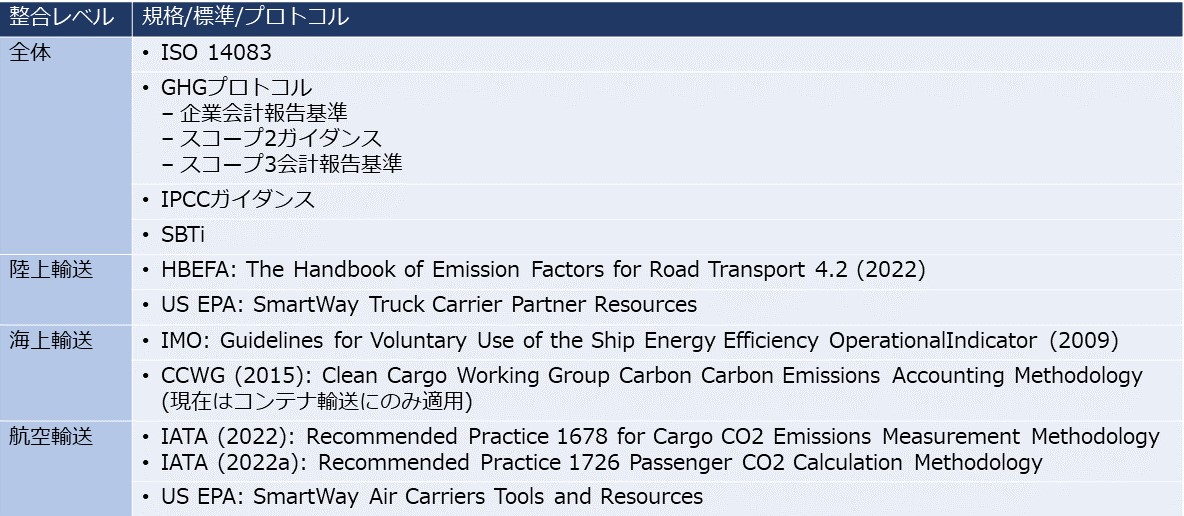The width and height of the screenshot is (1184, 516).
Task: Select the 海上輸送 row label cell
Action: [66, 371]
